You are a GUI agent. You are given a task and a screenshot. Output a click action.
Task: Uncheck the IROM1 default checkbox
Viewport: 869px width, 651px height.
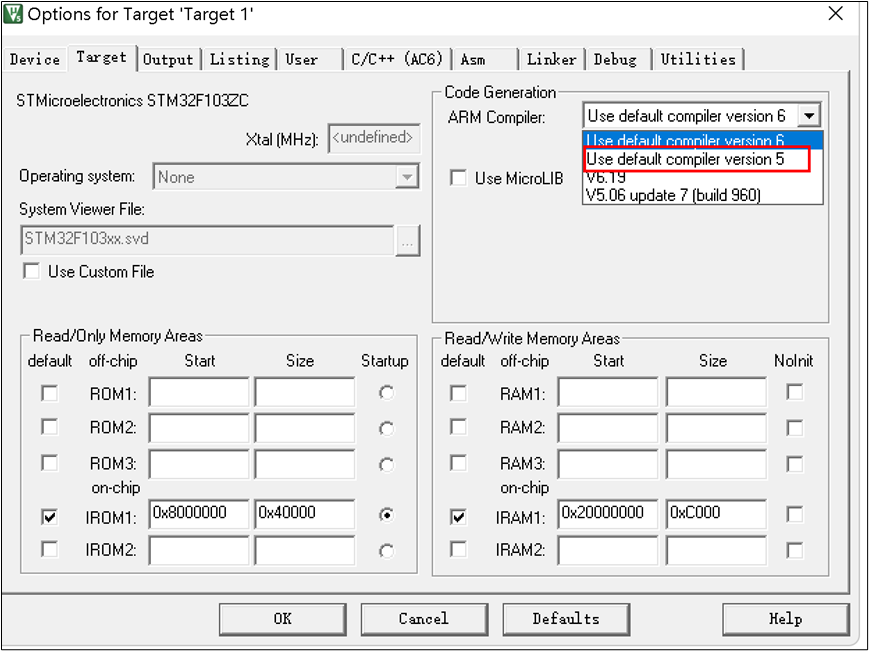click(49, 514)
